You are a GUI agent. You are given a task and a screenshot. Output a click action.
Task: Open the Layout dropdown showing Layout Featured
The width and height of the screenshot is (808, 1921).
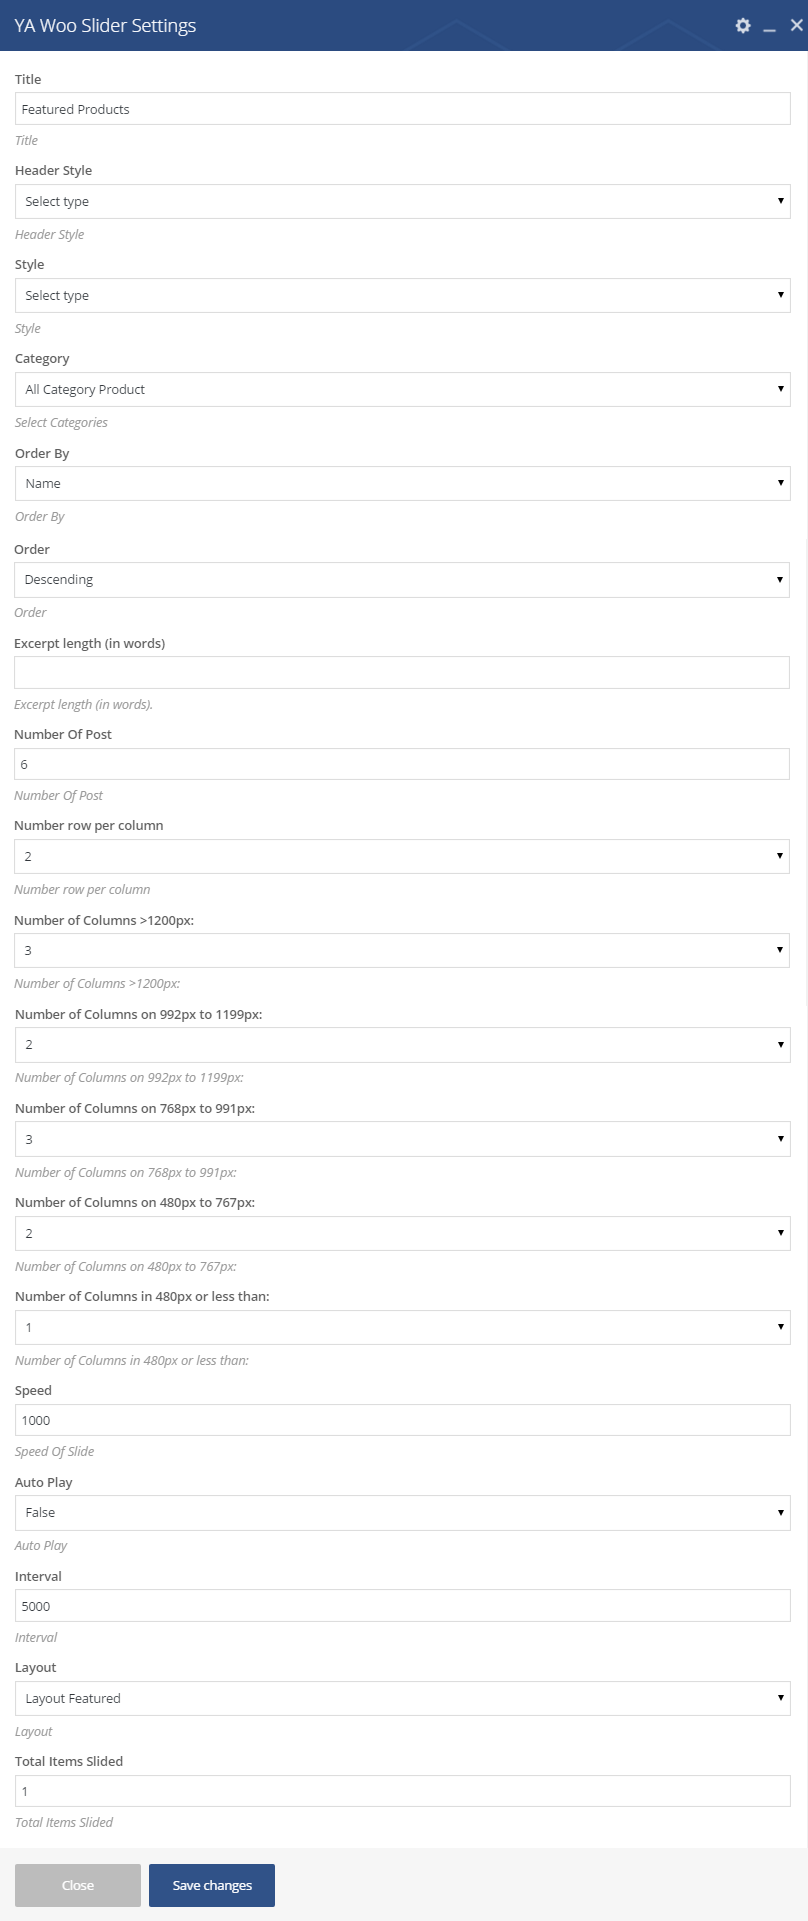click(x=403, y=1698)
